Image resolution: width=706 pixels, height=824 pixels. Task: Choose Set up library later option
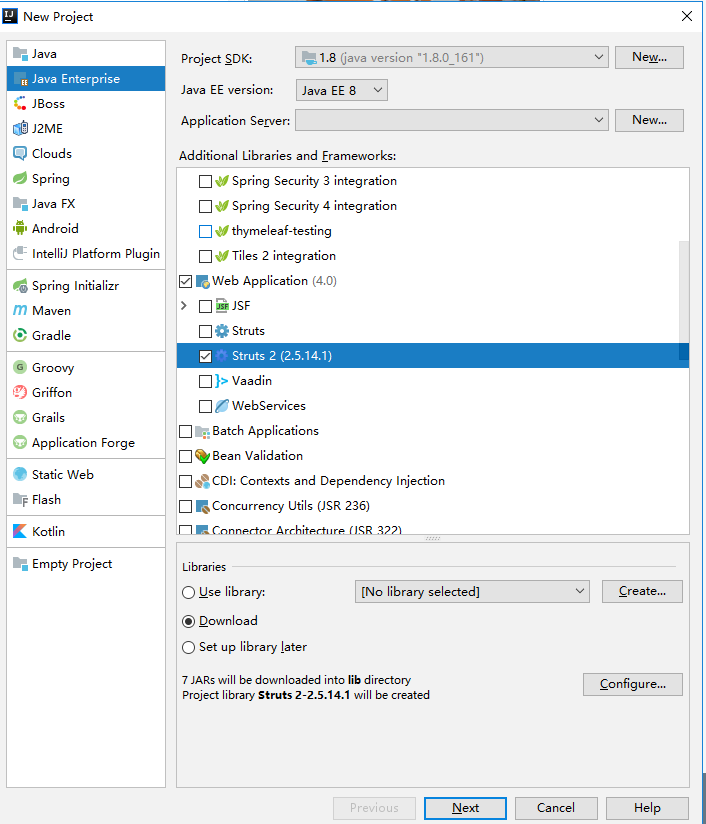click(x=188, y=647)
